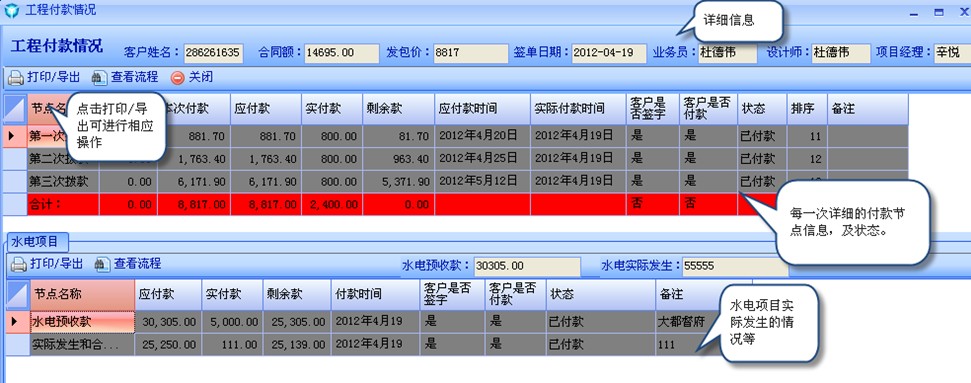
Task: Click the 实付款 column header in upper grid
Action: pos(332,109)
